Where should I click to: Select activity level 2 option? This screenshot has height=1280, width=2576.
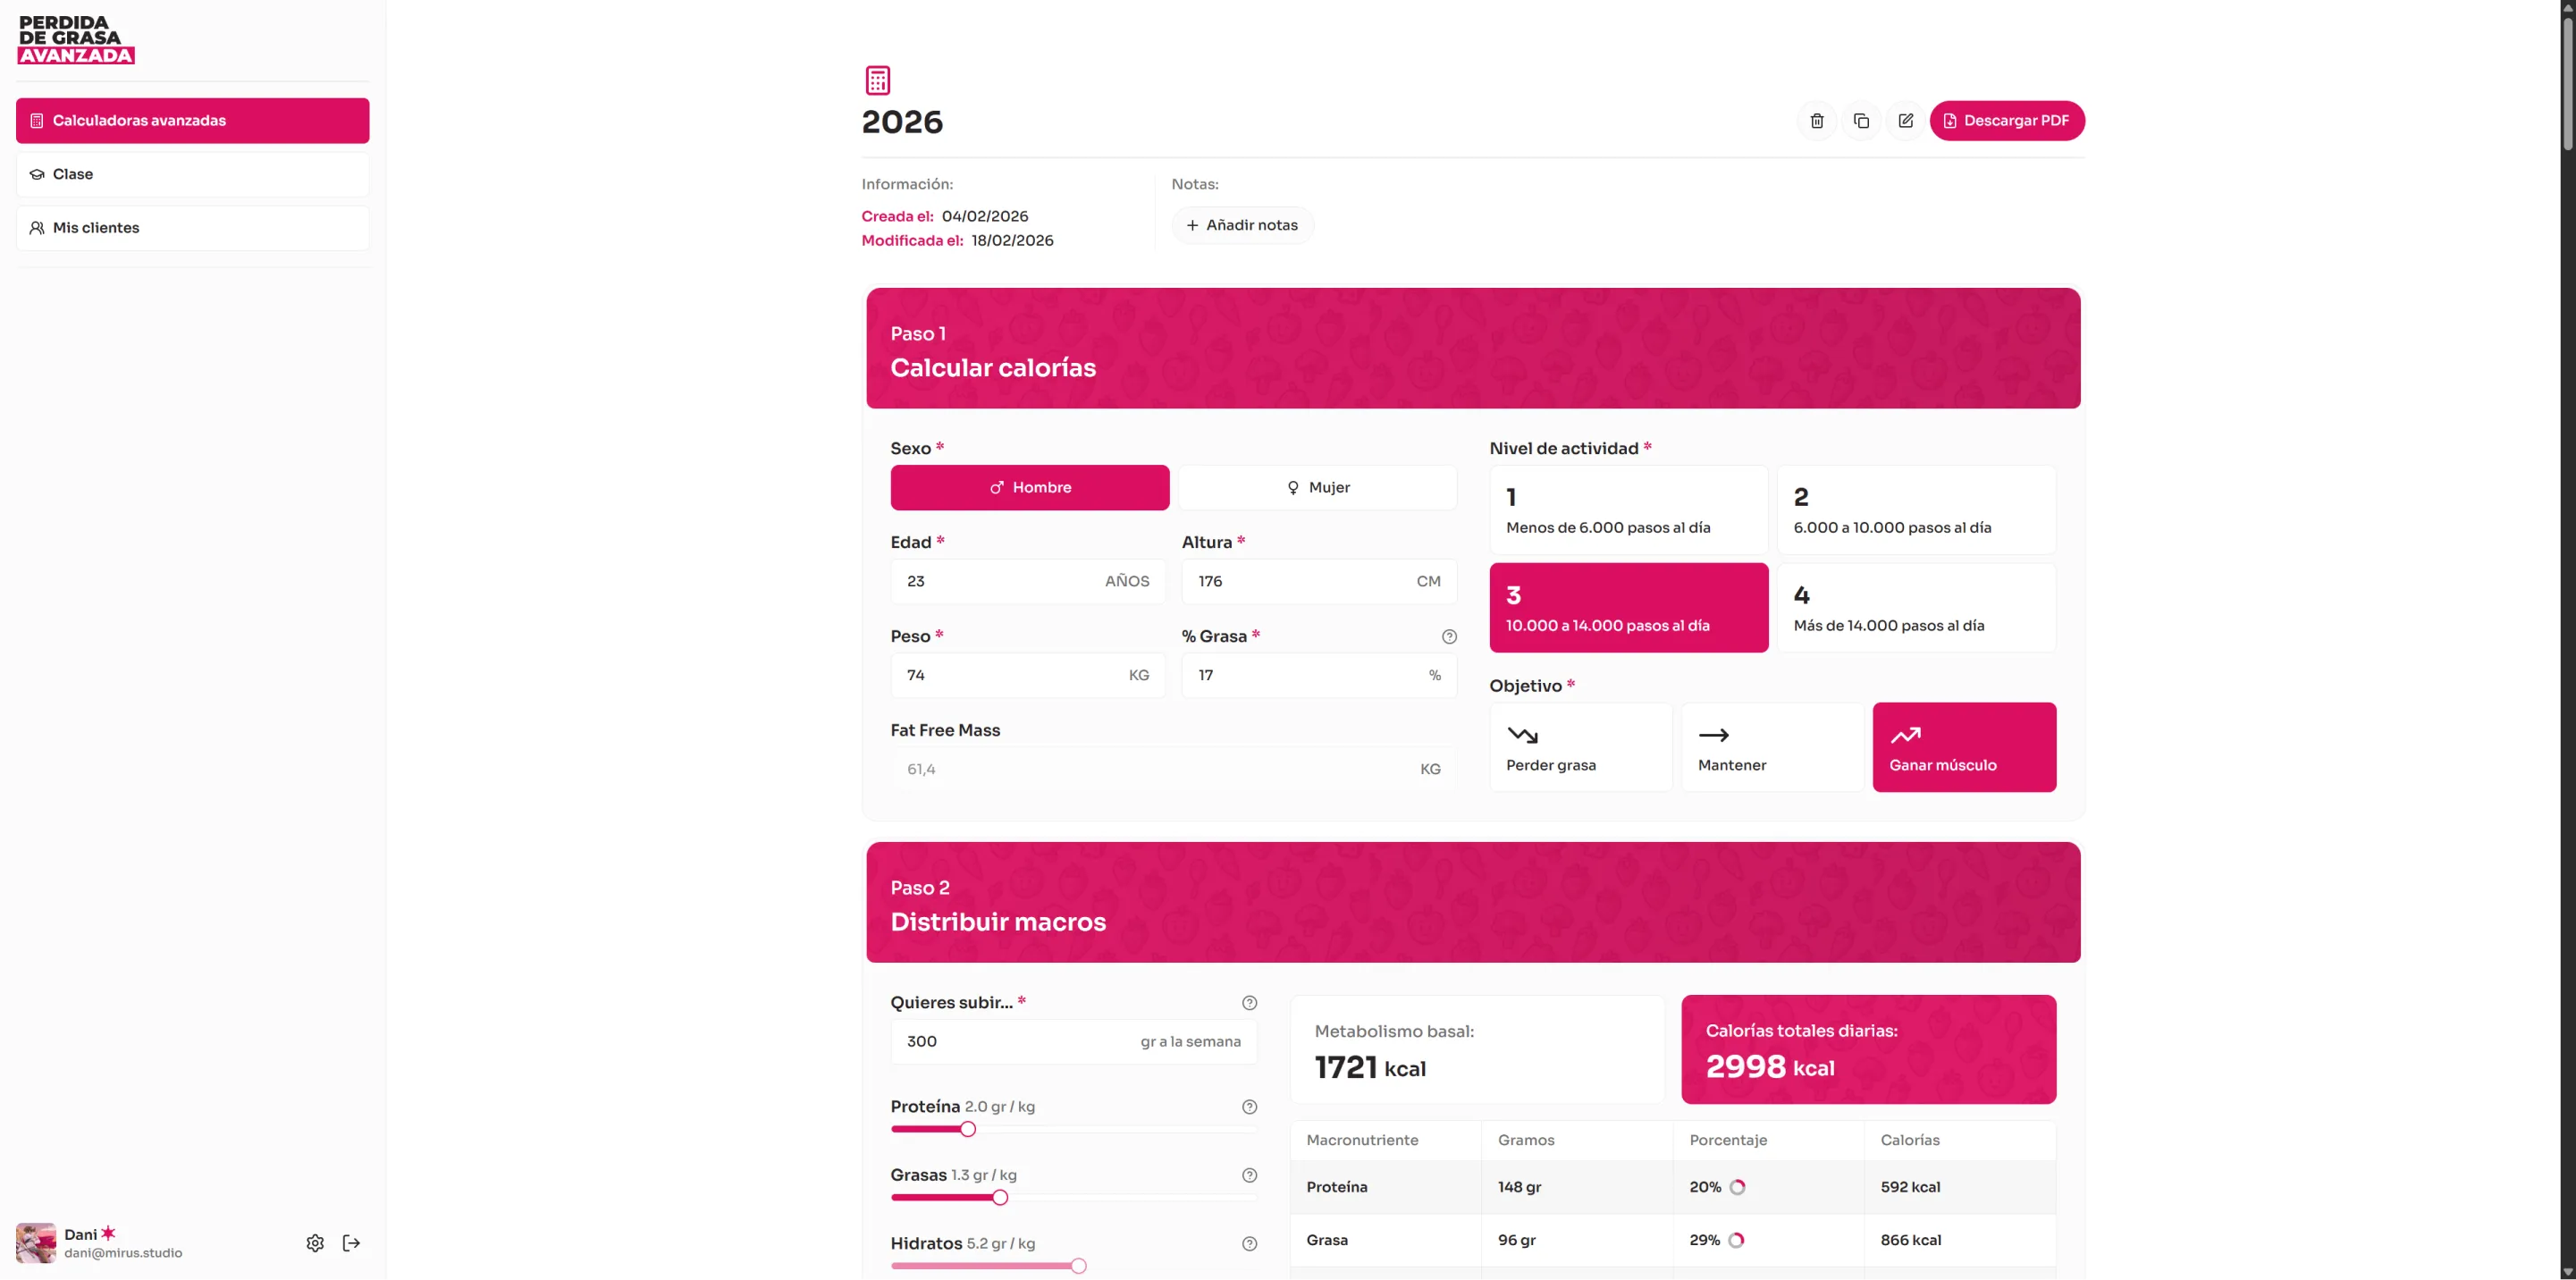tap(1915, 510)
